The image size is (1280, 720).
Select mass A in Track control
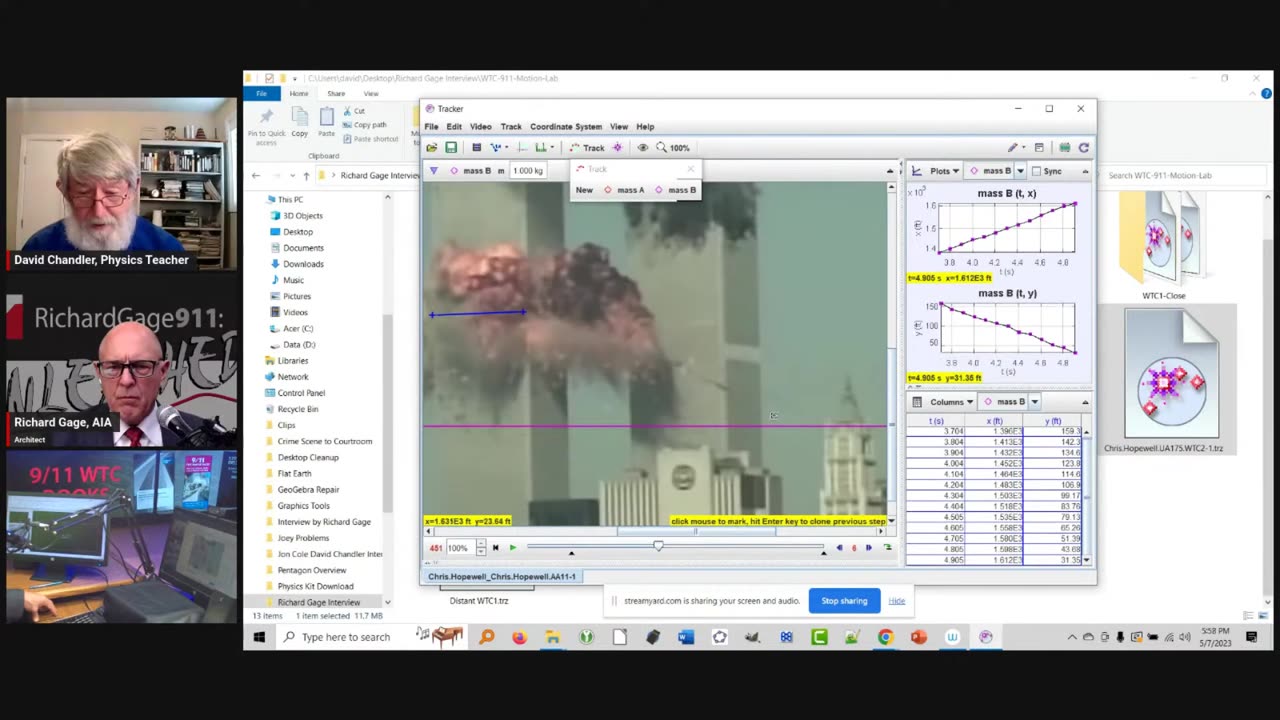(x=625, y=190)
